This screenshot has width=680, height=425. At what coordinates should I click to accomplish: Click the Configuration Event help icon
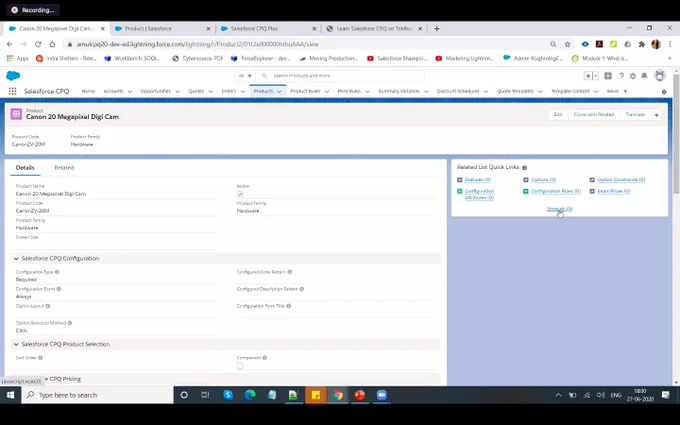[x=59, y=289]
